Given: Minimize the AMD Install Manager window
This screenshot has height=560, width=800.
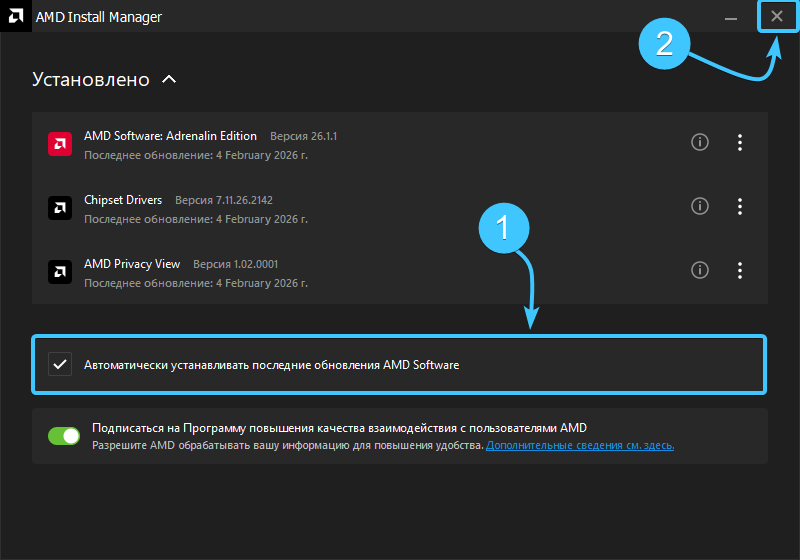Looking at the screenshot, I should 731,17.
